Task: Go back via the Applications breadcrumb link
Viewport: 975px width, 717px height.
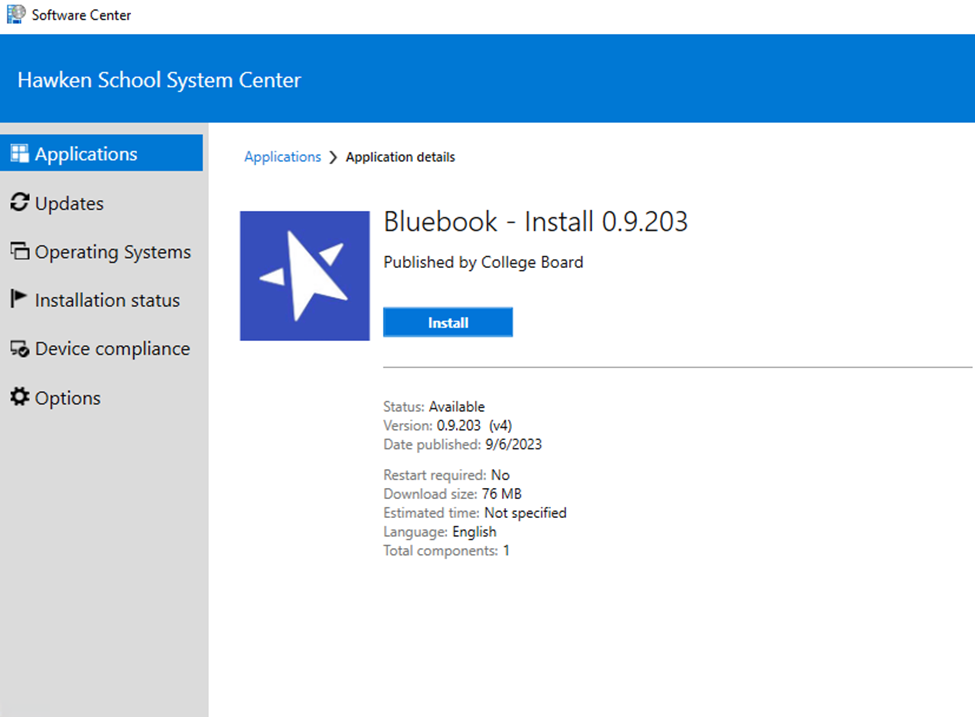Action: pos(282,157)
